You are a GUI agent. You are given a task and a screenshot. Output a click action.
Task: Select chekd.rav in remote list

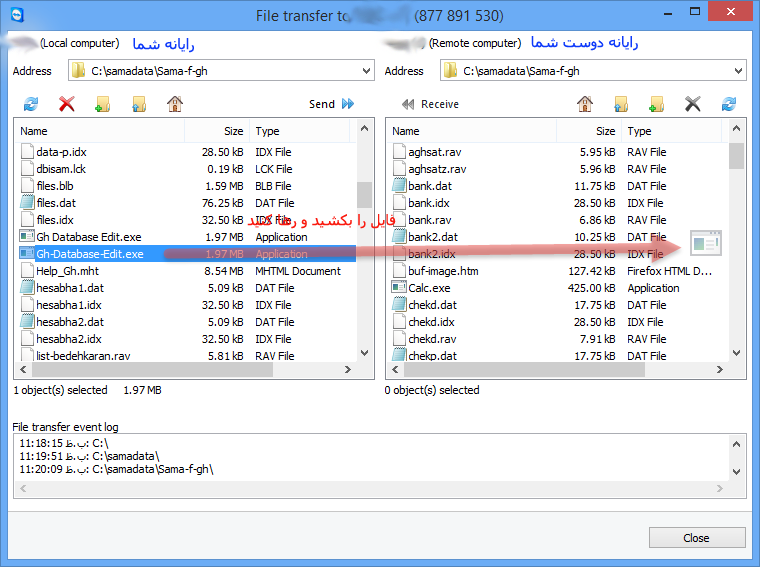[558, 338]
